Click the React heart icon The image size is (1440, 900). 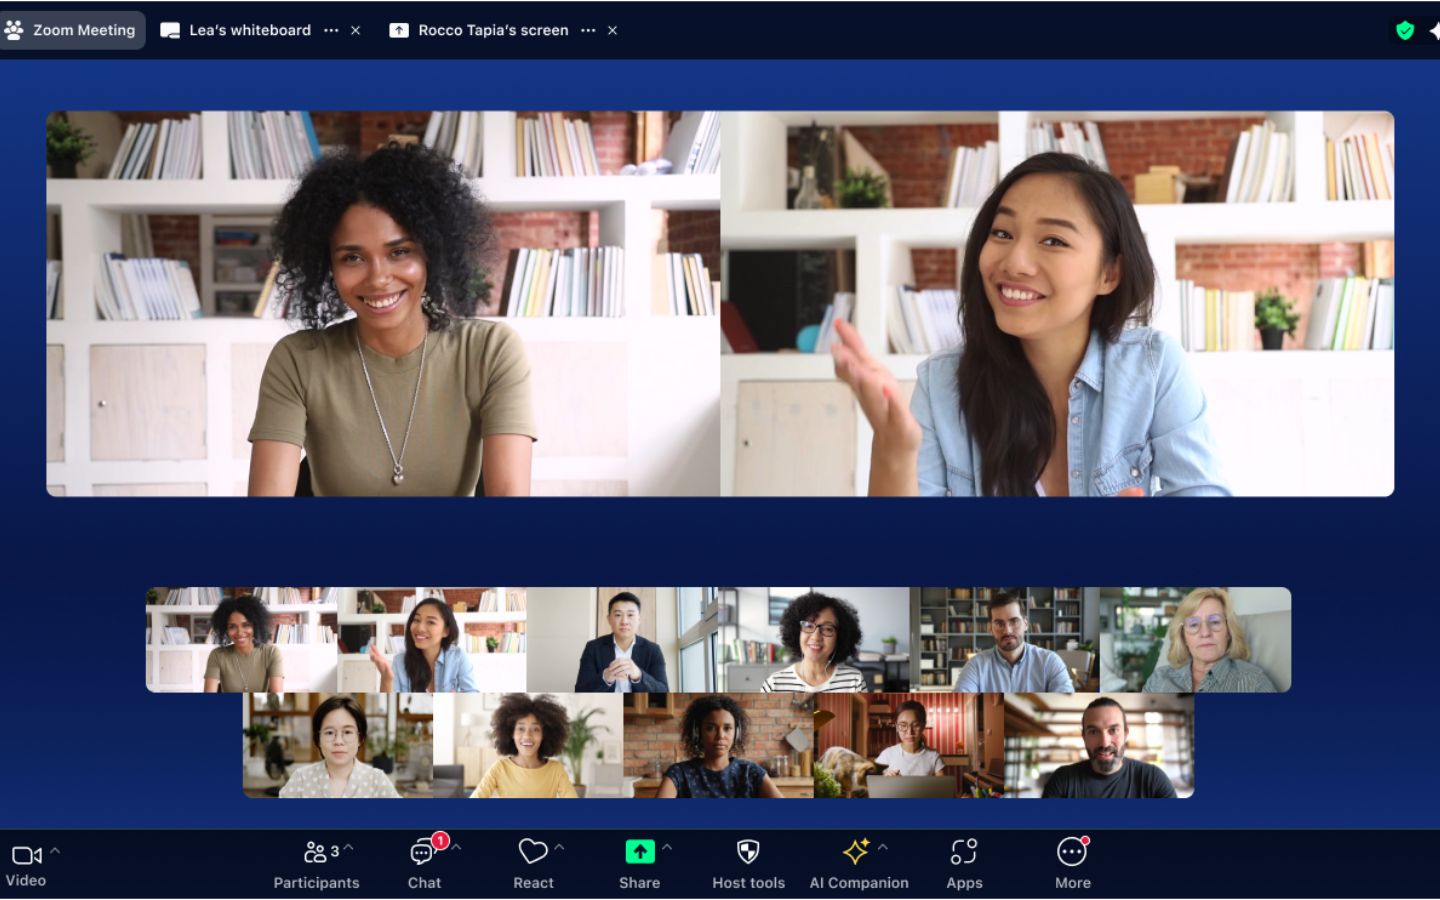coord(532,852)
